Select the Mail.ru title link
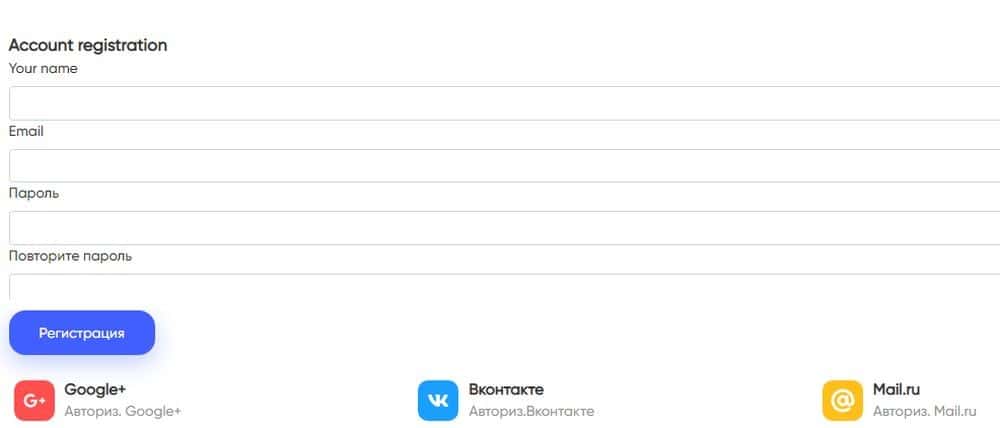The height and width of the screenshot is (428, 1000). 896,389
